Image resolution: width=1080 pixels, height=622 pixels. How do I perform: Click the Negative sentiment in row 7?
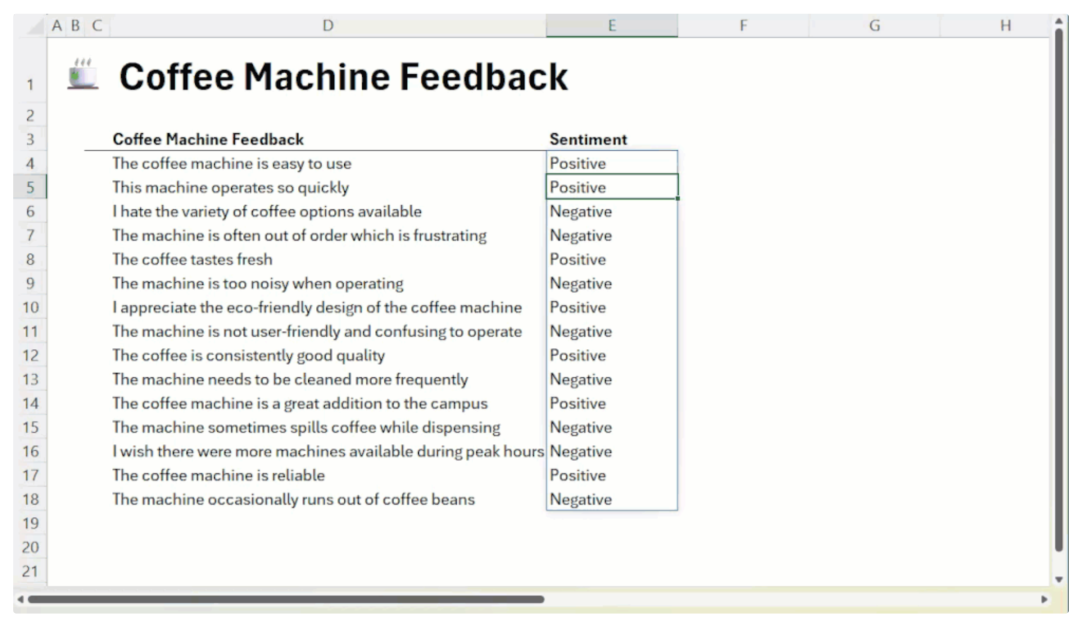pos(612,236)
